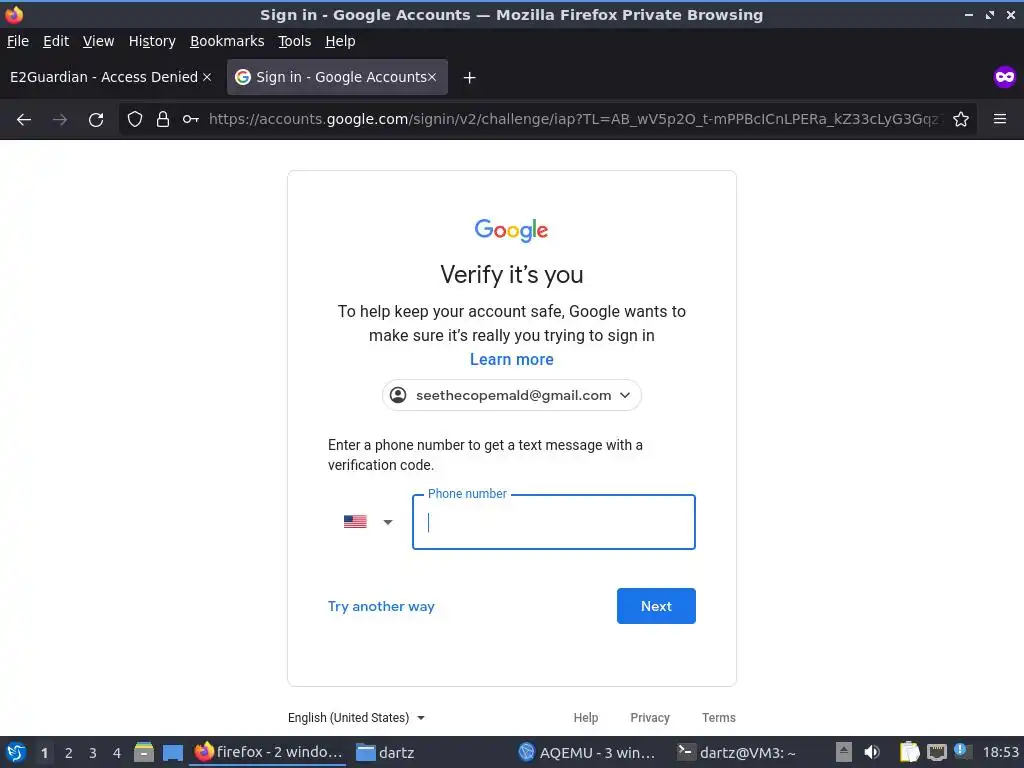
Task: Close the E2Guardian Access Denied tab
Action: (x=207, y=77)
